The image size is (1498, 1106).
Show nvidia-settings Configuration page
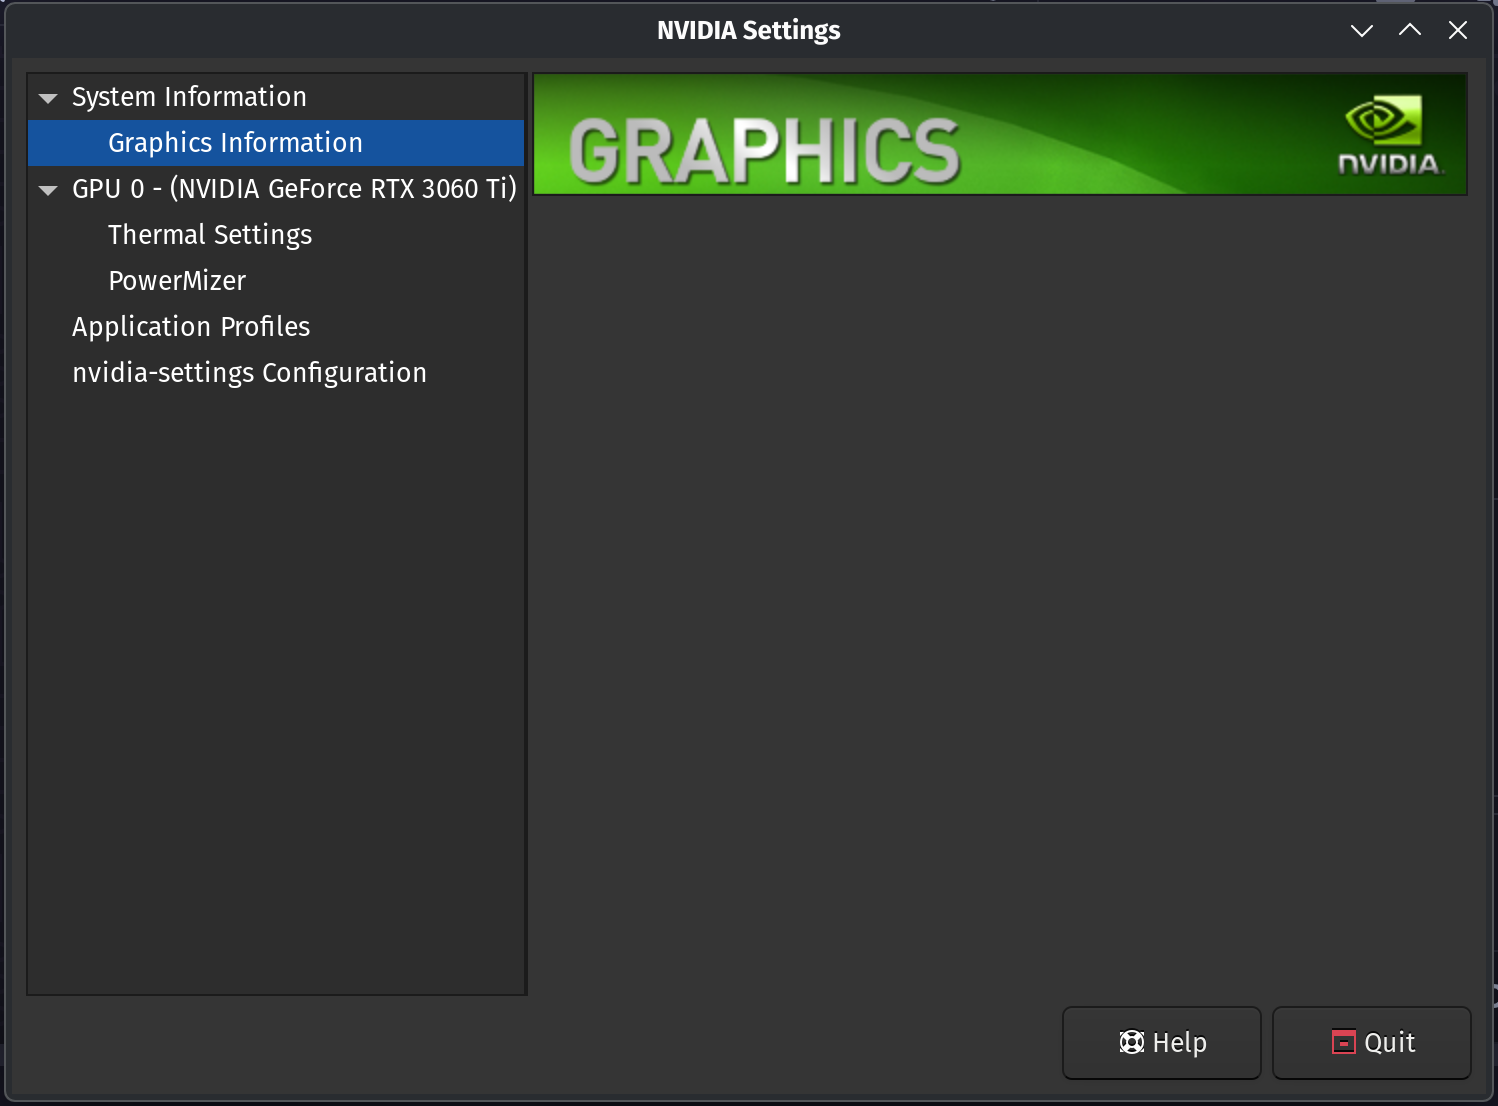249,373
